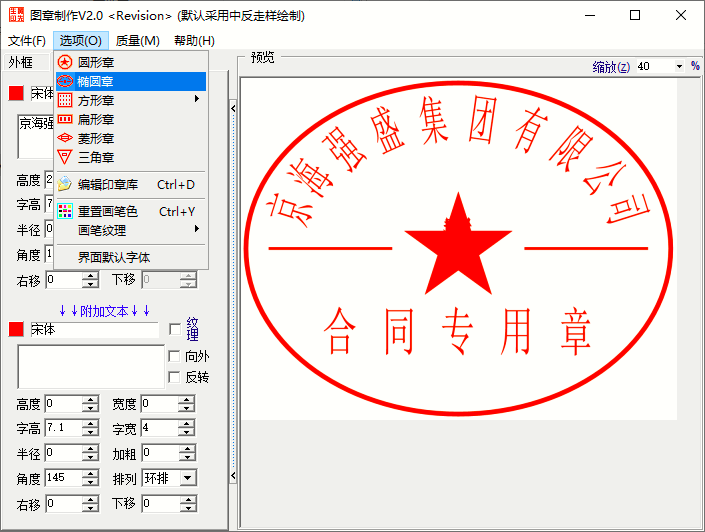
Task: Click the 宽度 field showing 0
Action: click(x=160, y=404)
